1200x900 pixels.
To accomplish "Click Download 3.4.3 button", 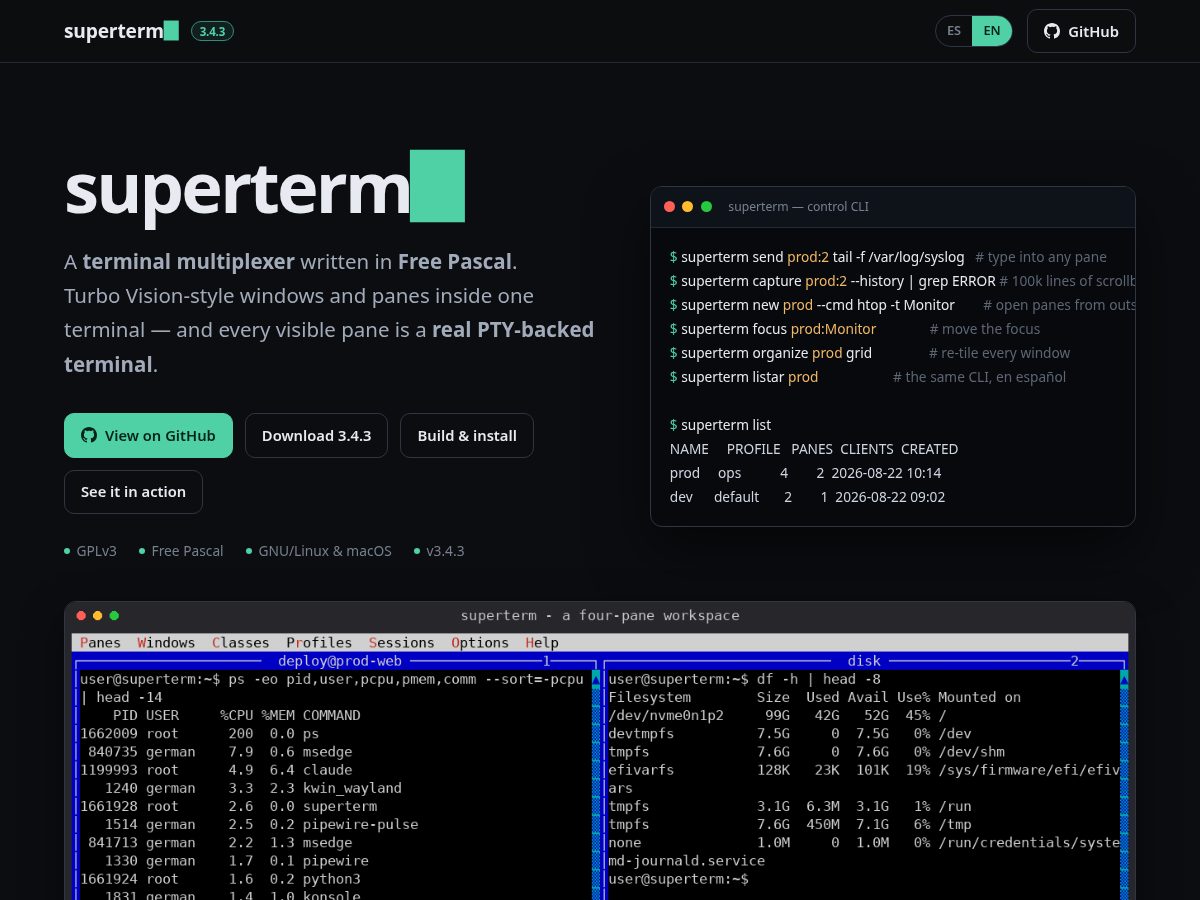I will click(x=316, y=436).
